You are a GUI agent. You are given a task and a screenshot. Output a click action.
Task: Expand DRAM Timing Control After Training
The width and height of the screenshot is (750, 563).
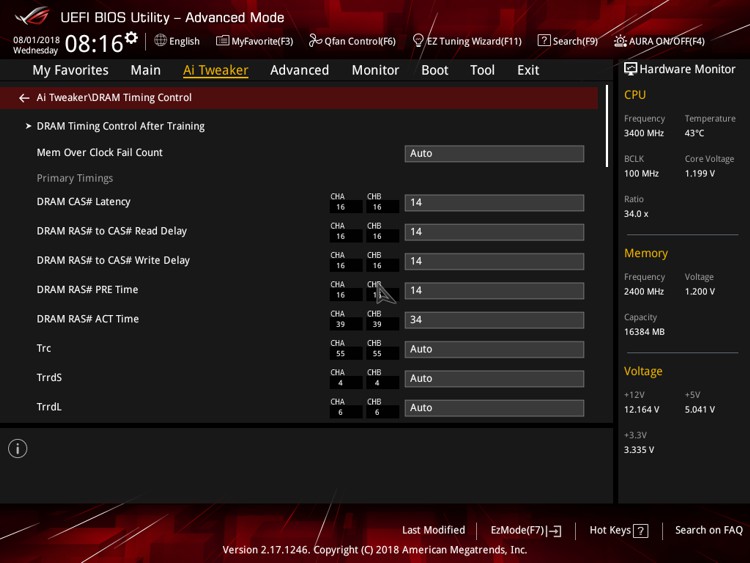pos(121,126)
